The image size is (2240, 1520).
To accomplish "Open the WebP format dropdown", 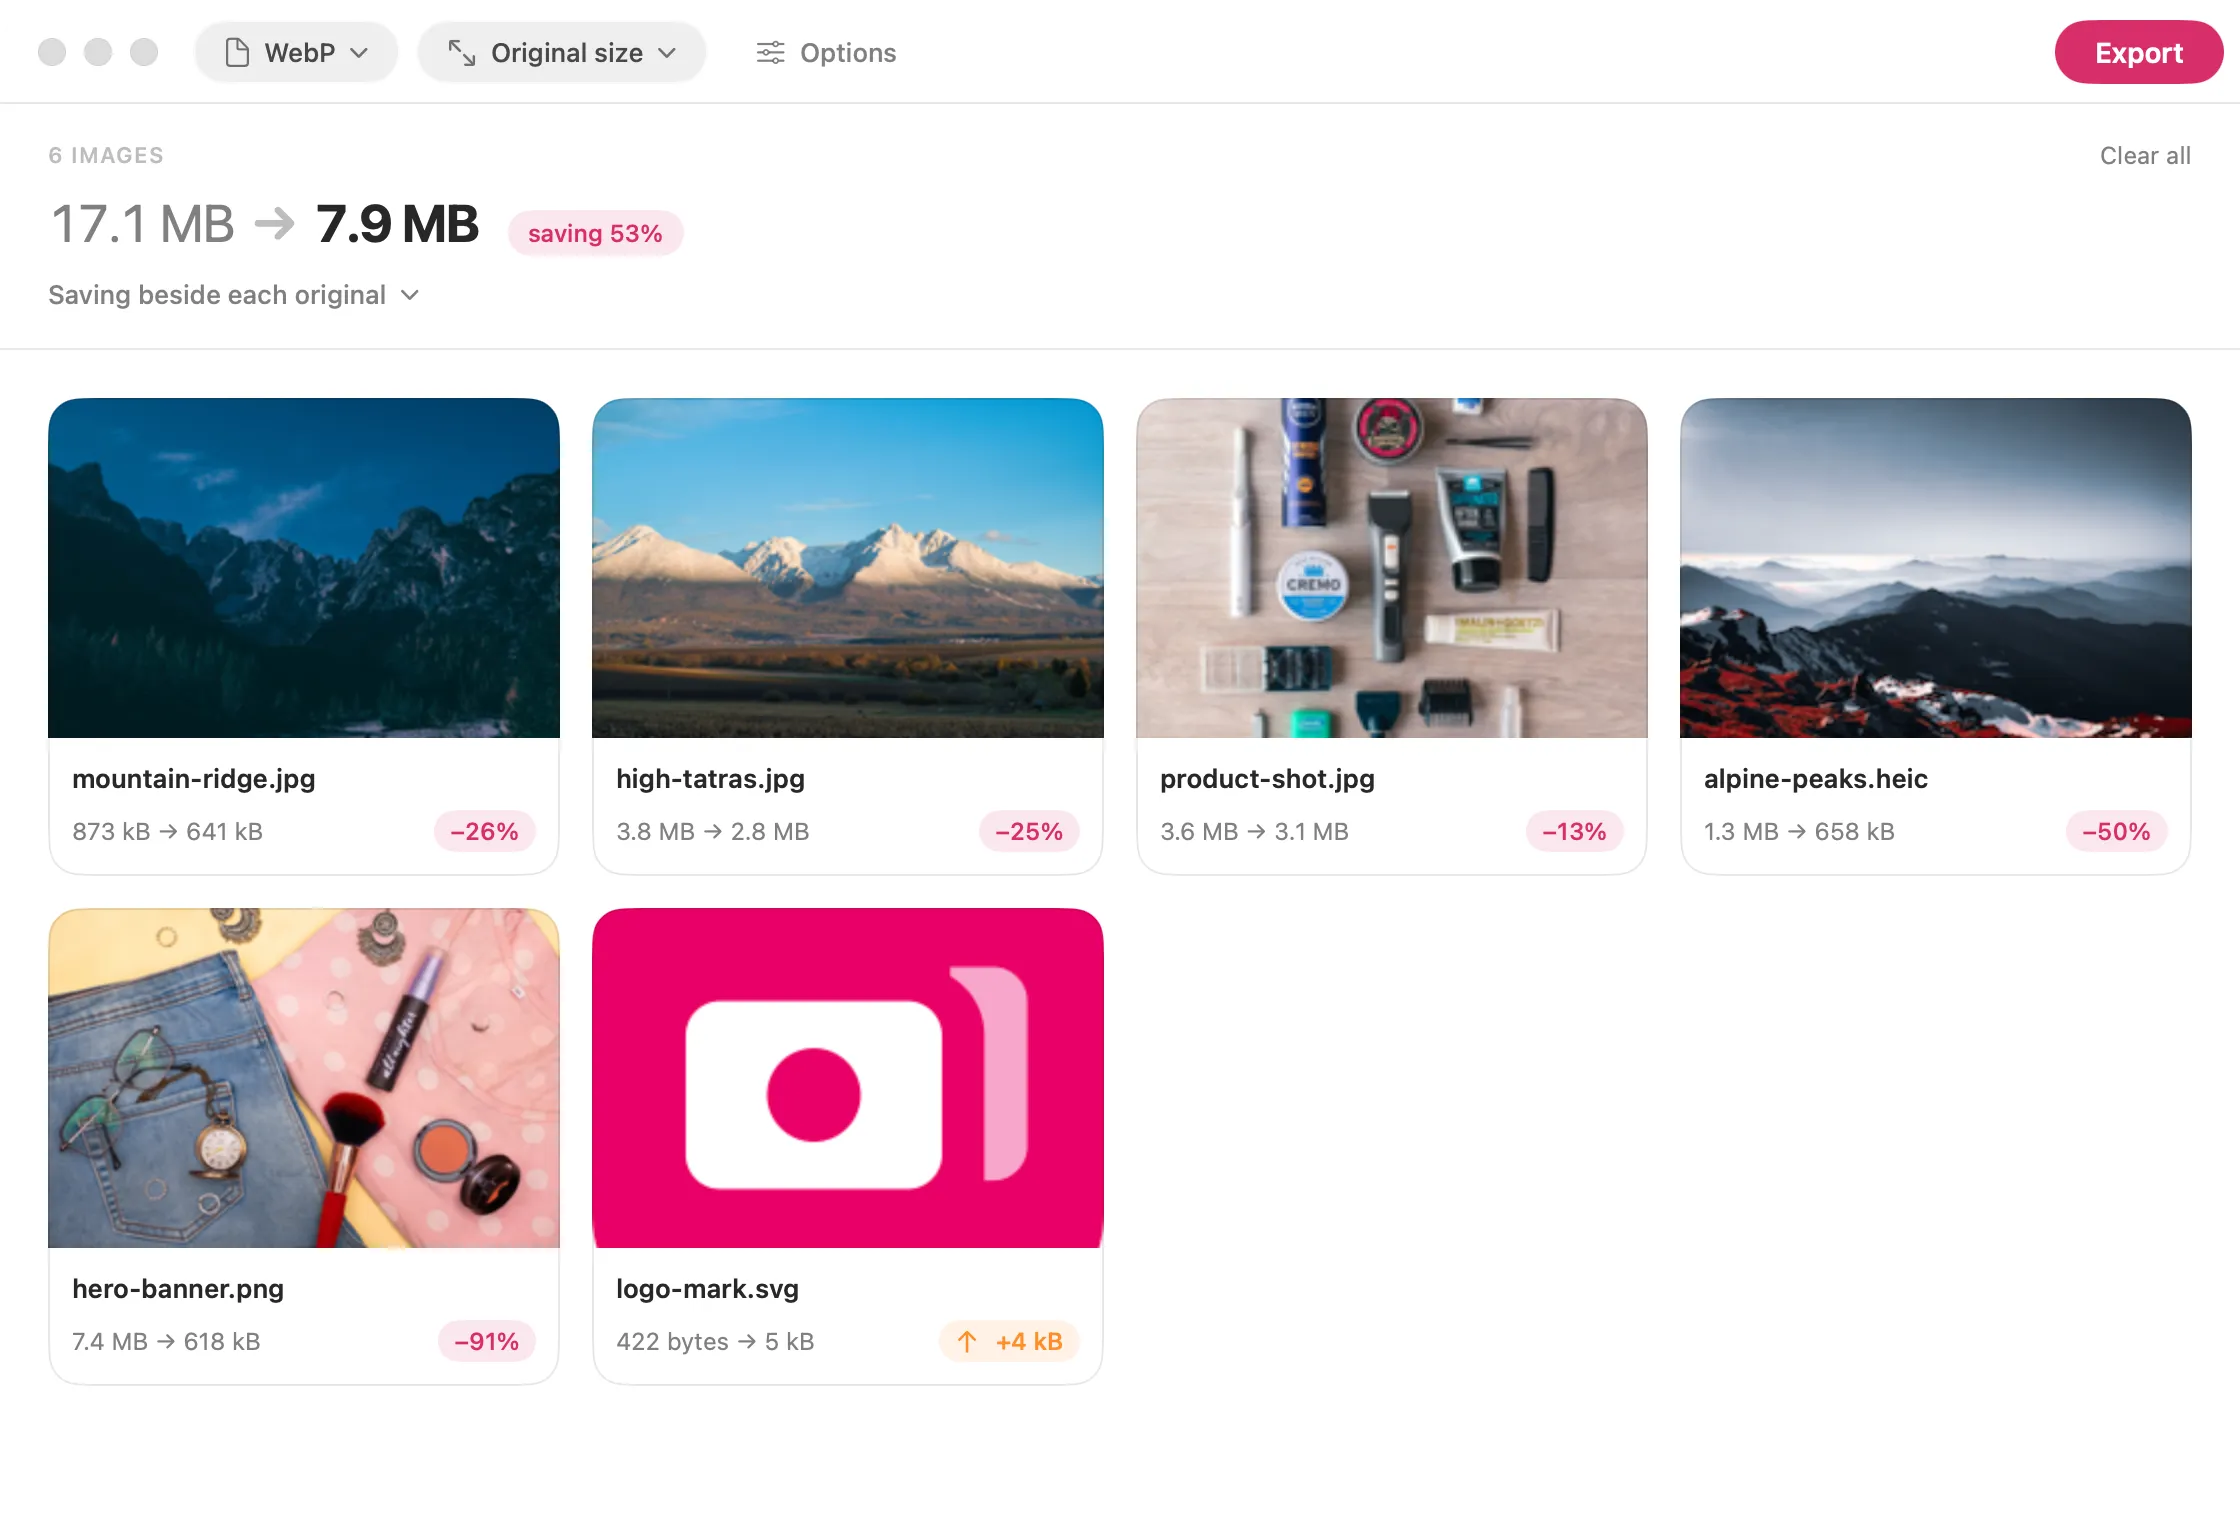I will [296, 52].
